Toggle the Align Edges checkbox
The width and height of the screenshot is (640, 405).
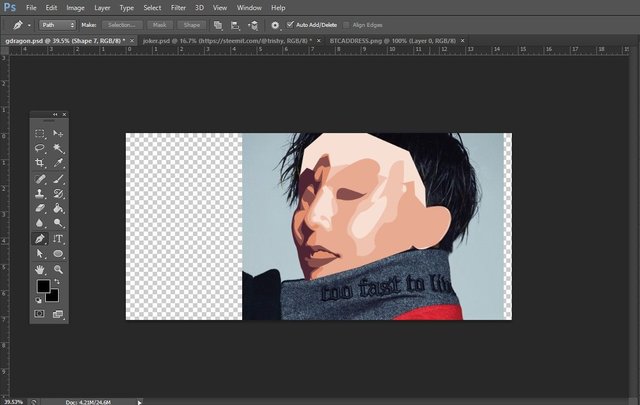click(348, 23)
